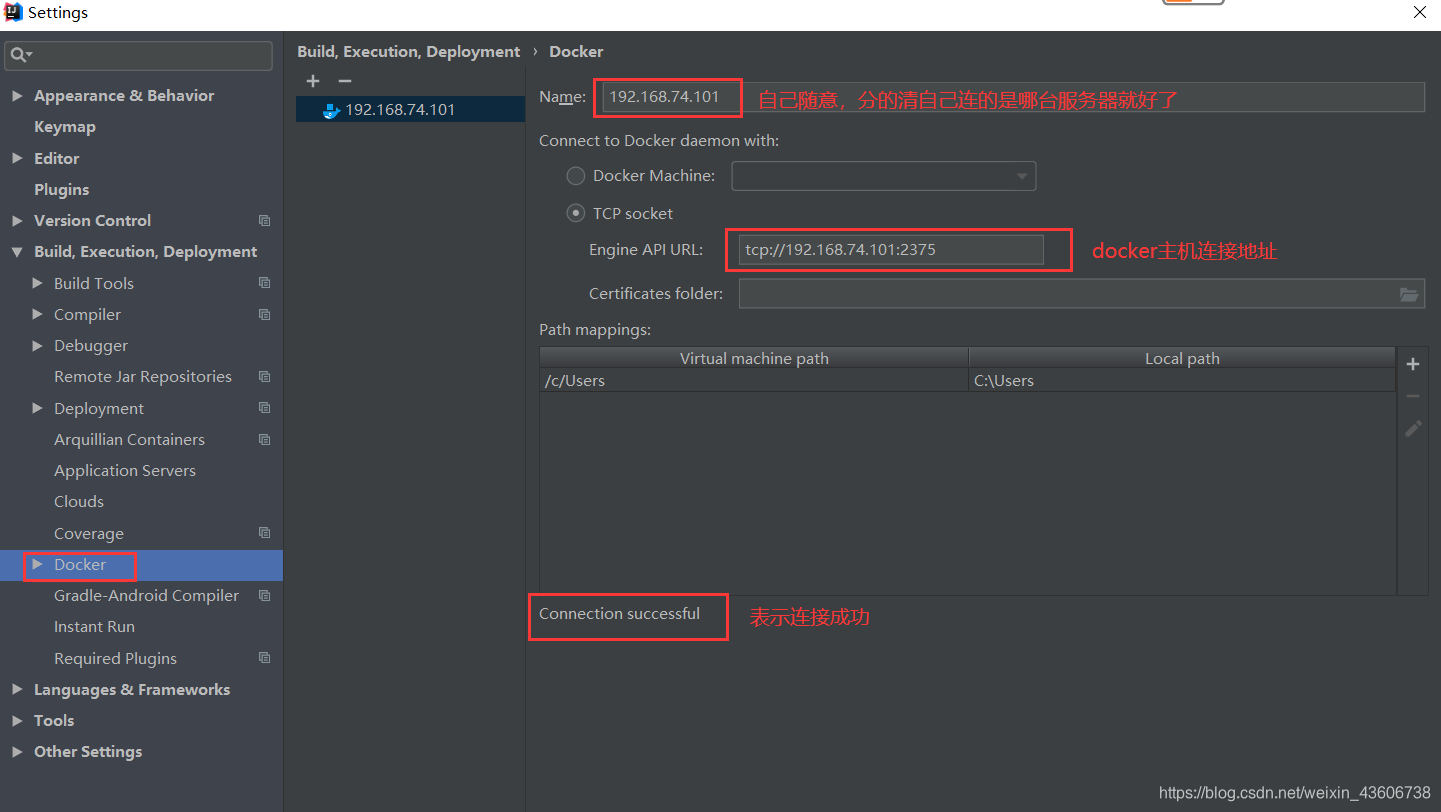Screen dimensions: 1441x812
Task: Click project-level icon beside Build Tools
Action: (x=264, y=283)
